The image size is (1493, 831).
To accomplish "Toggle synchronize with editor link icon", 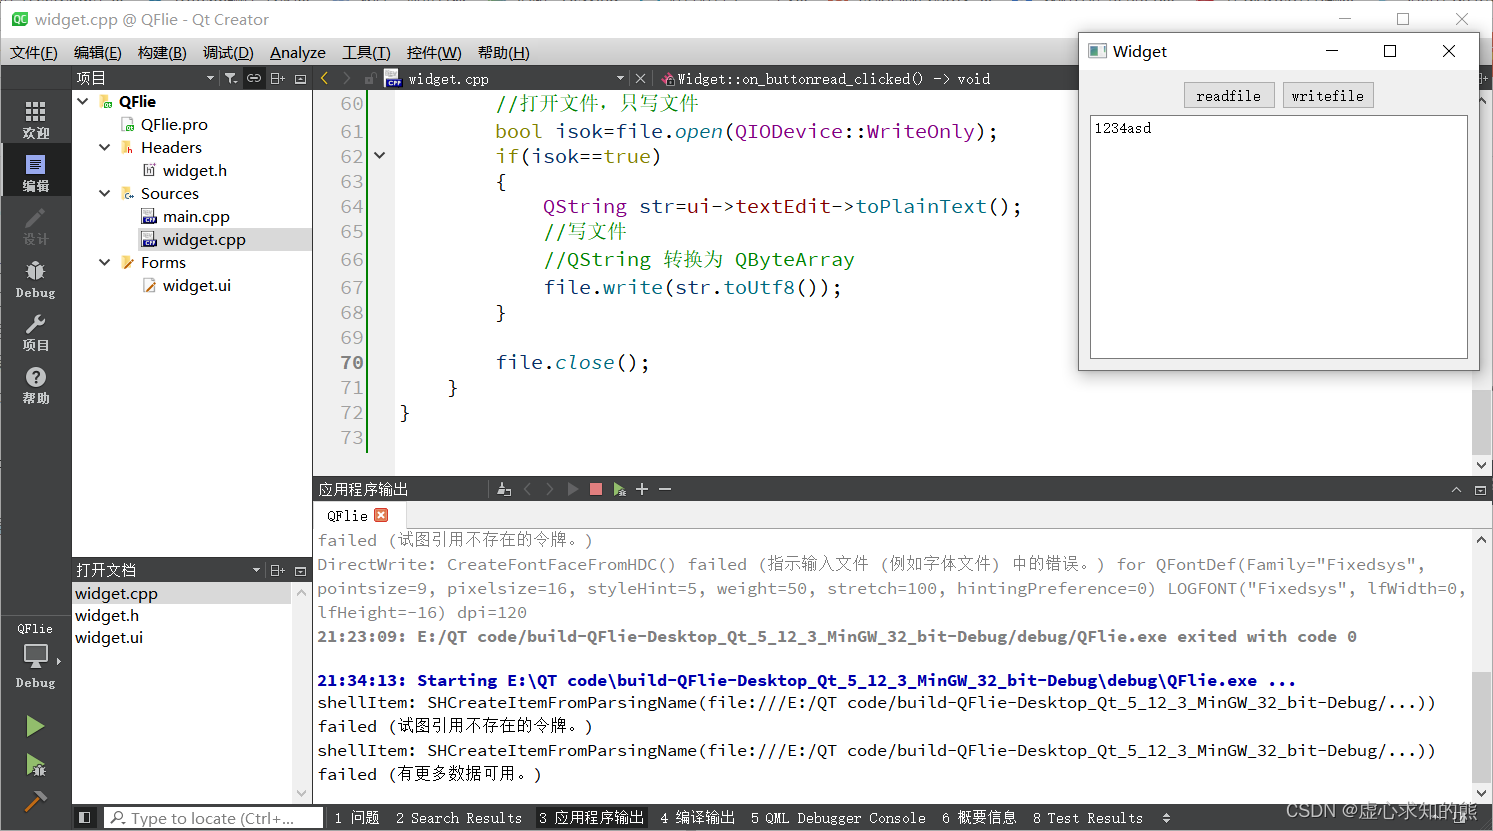I will [254, 78].
